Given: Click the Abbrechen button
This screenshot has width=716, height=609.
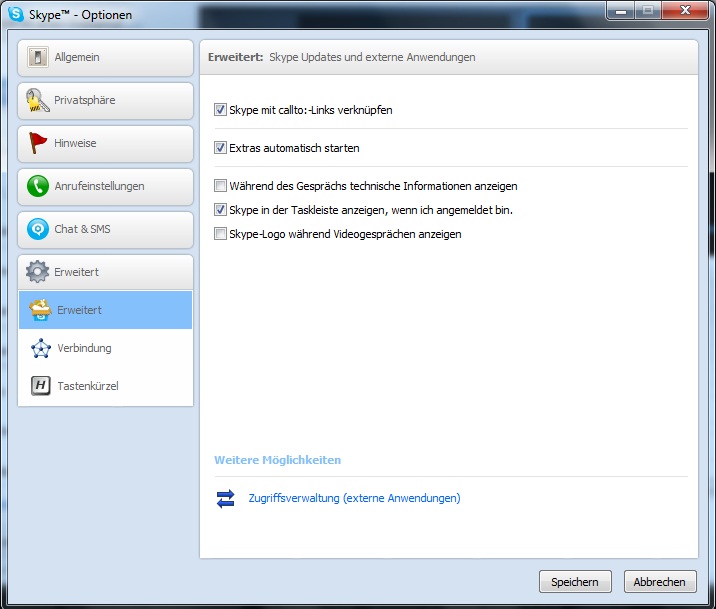Looking at the screenshot, I should point(659,582).
